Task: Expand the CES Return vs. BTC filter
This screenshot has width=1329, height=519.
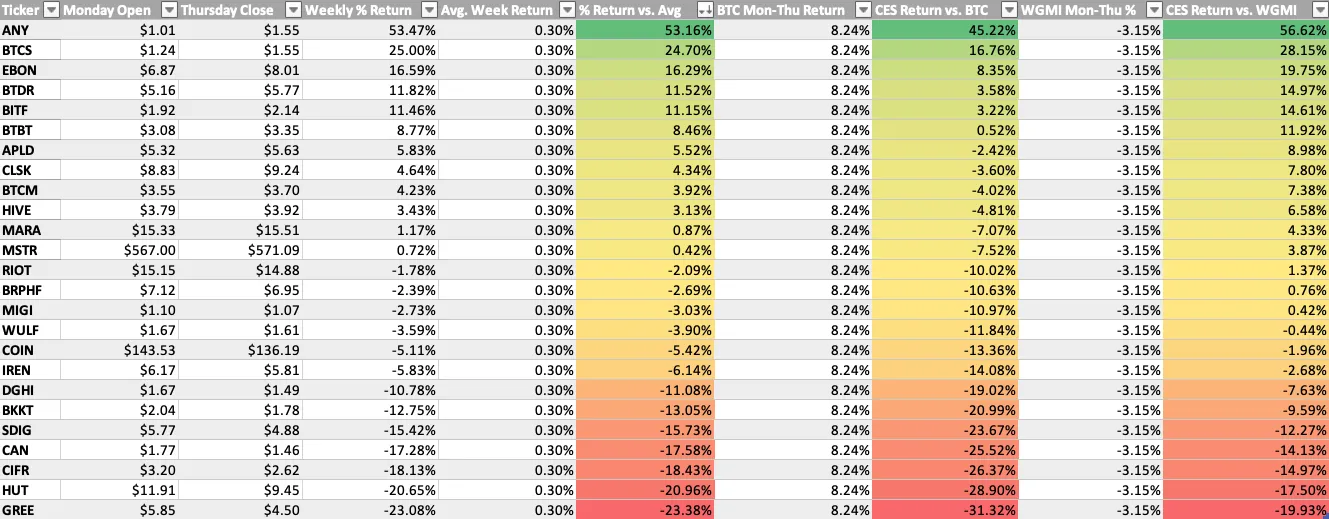Action: 1008,10
